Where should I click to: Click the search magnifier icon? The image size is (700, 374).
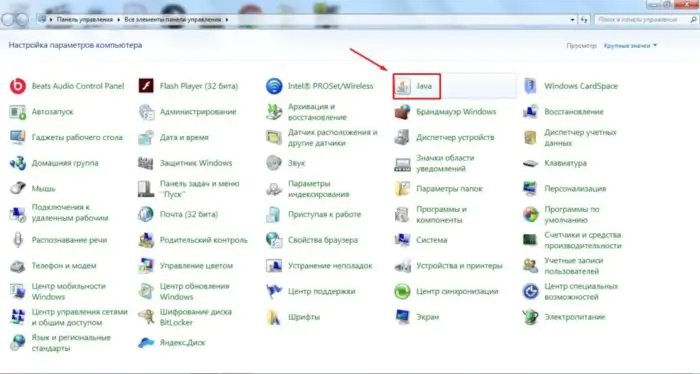693,20
